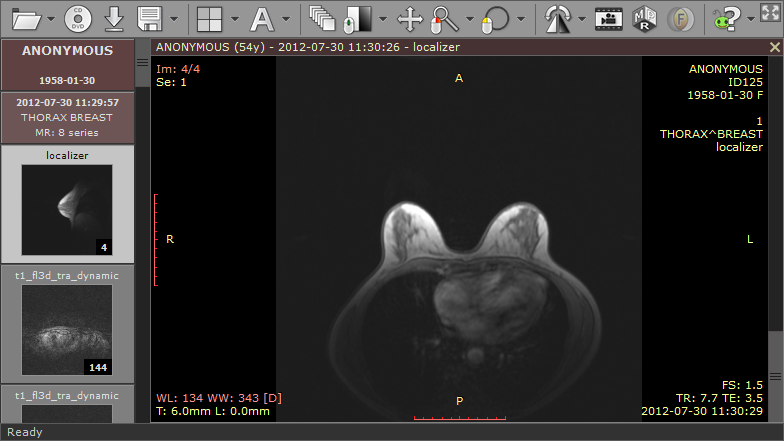
Task: Select the pan move tool
Action: [410, 19]
